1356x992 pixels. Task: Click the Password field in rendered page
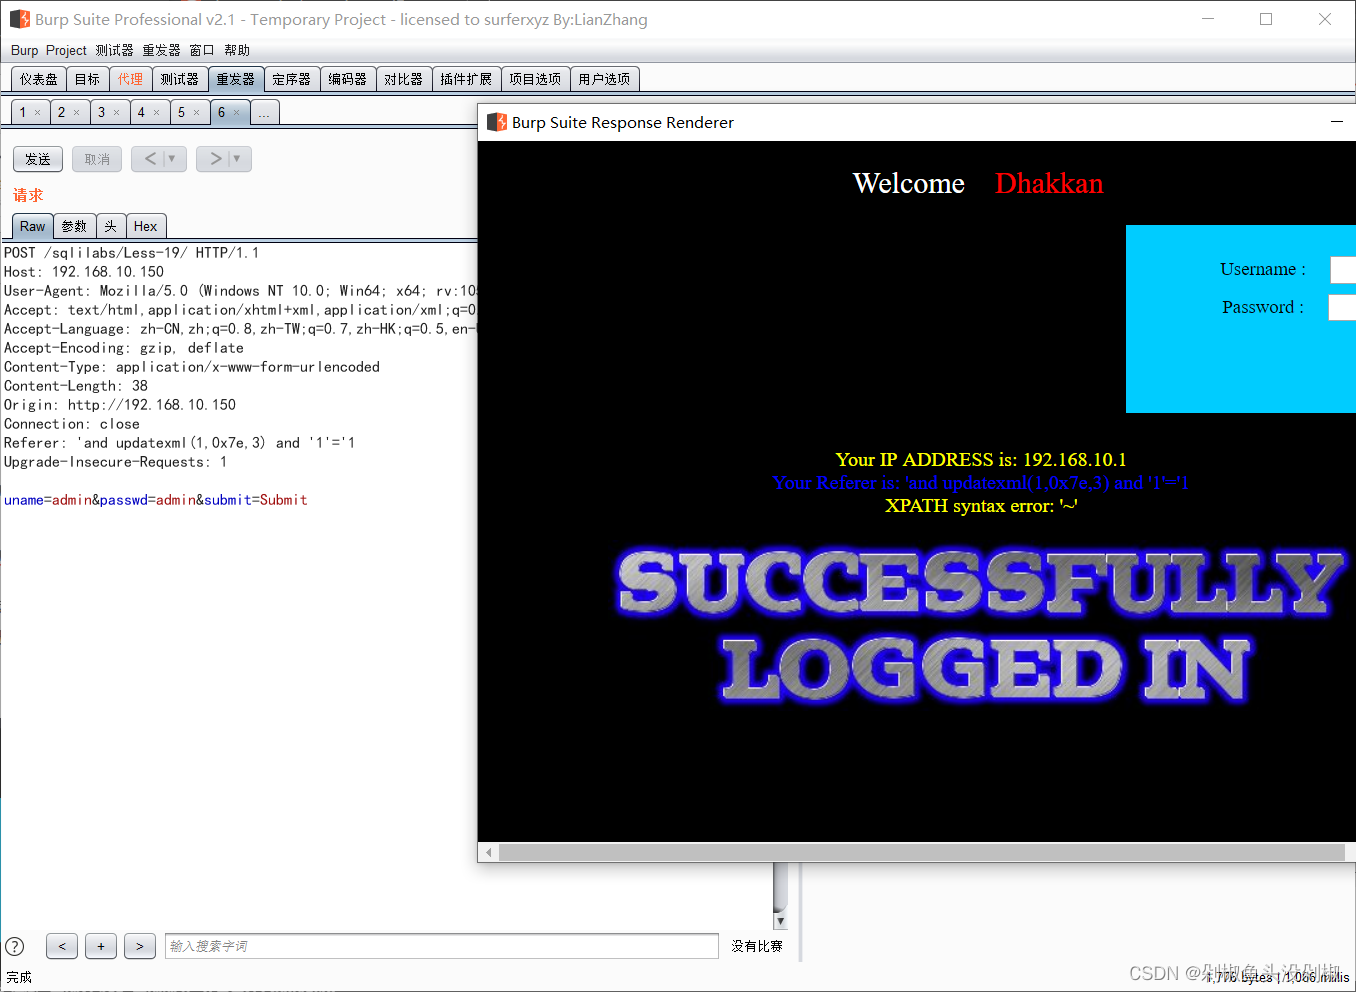1341,307
